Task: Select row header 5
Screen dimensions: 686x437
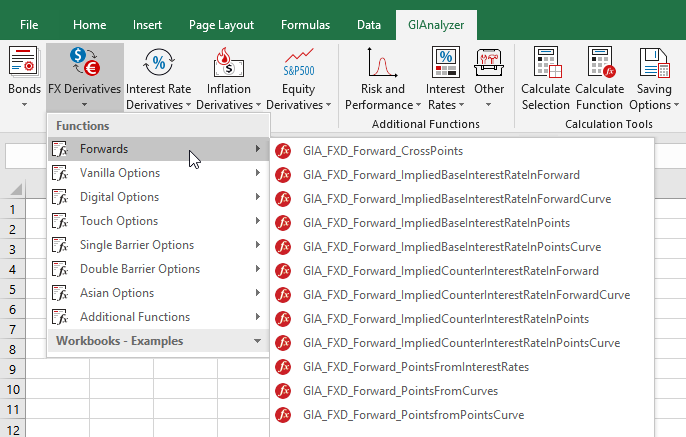Action: click(13, 290)
